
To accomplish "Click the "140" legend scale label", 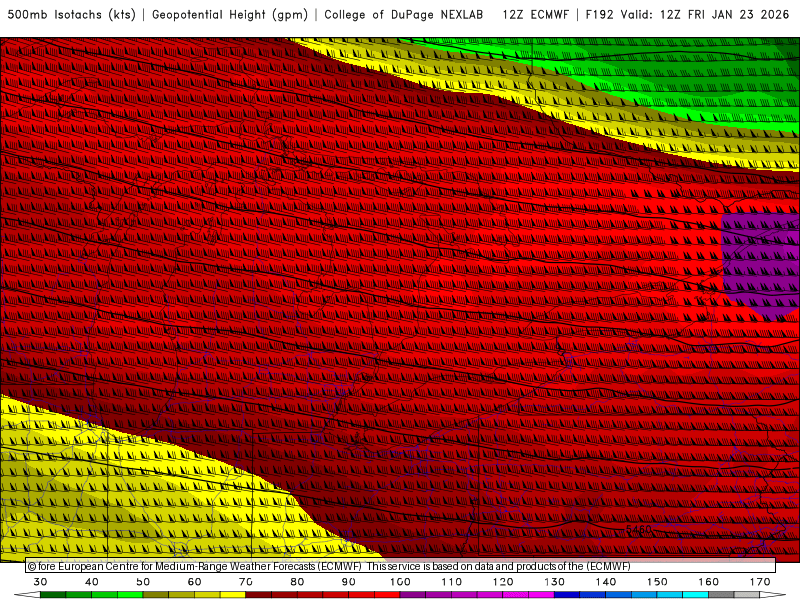I will click(x=606, y=582).
